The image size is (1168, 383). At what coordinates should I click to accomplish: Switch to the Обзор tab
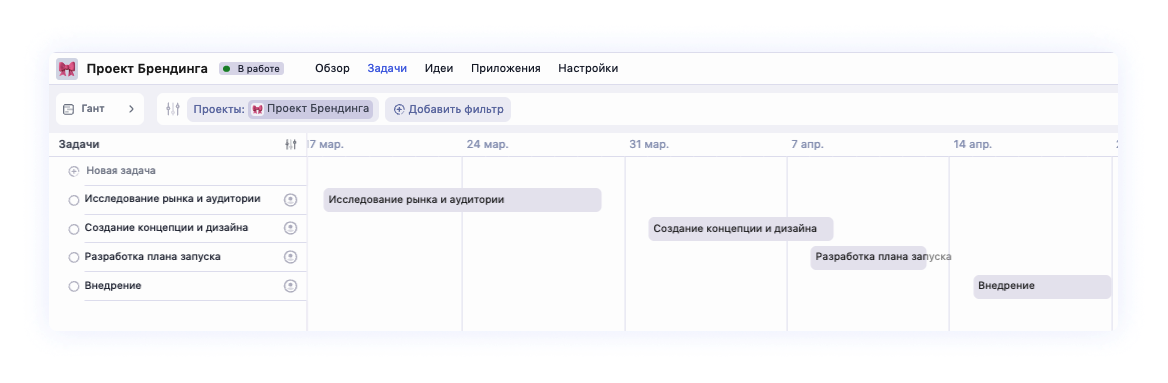point(332,69)
